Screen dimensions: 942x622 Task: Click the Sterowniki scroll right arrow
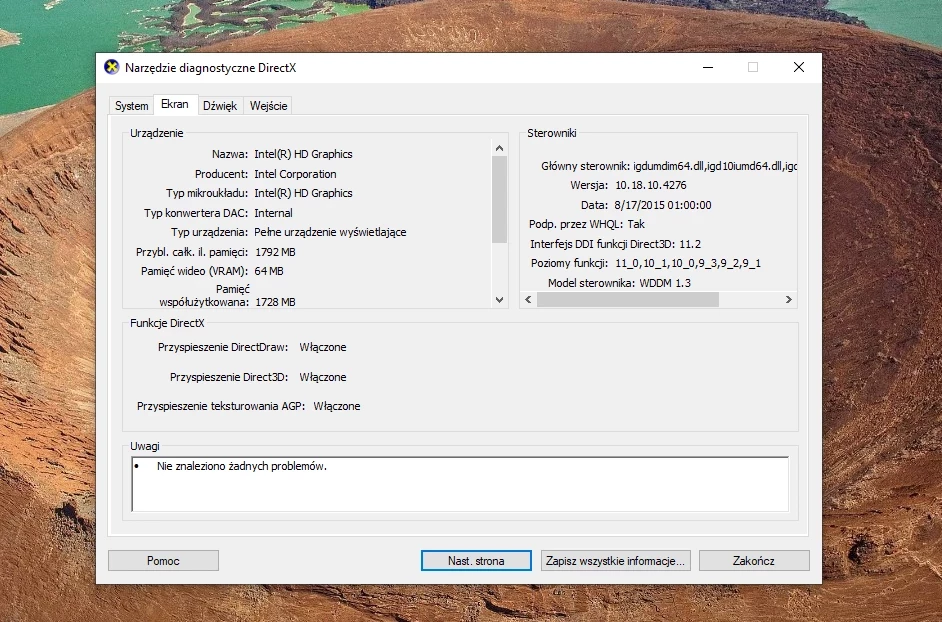789,299
